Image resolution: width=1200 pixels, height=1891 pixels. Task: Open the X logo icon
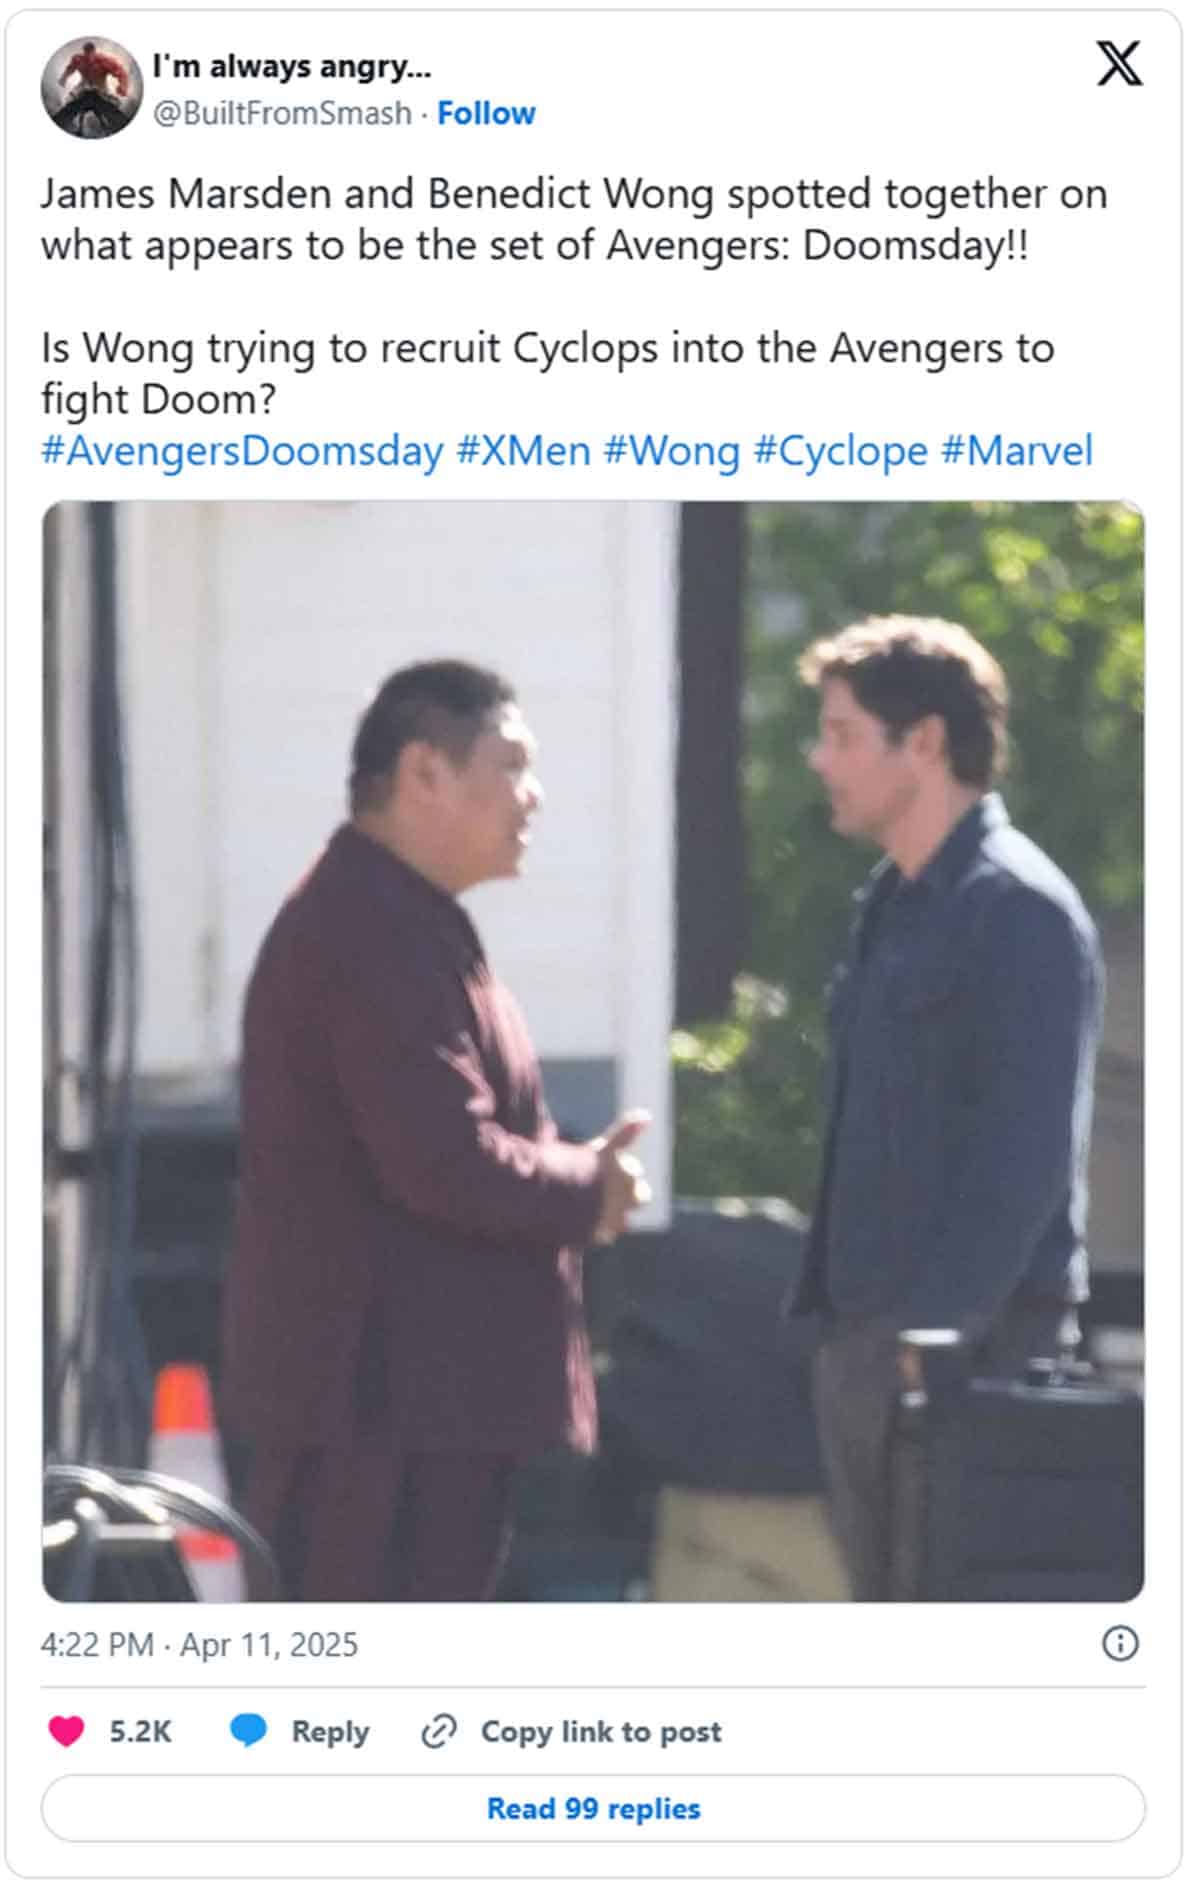[1119, 64]
